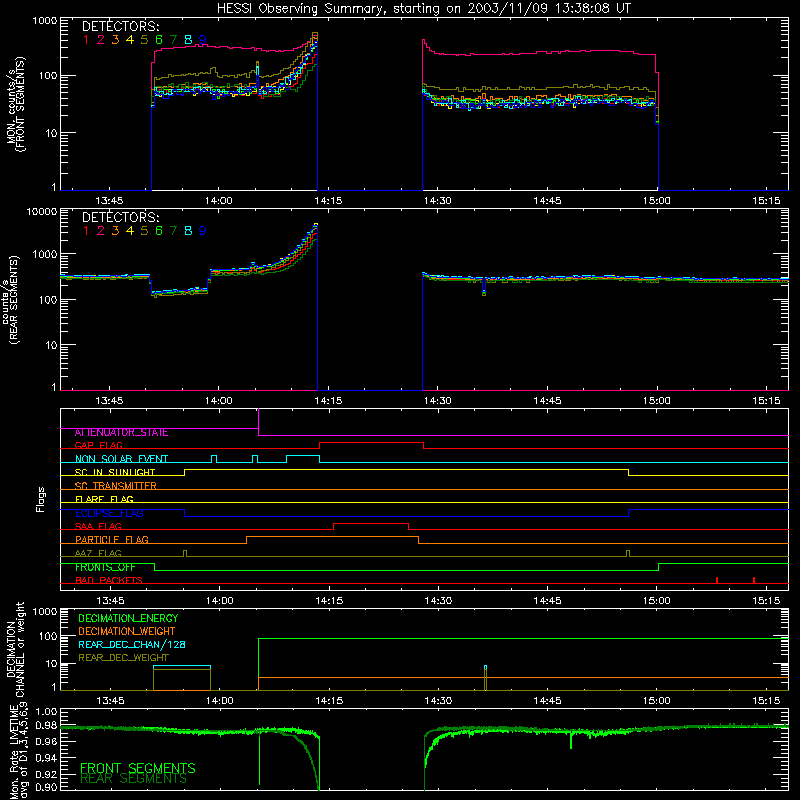This screenshot has width=800, height=800.
Task: Click the 14:30 time tick under the rear segments panel
Action: pos(438,401)
